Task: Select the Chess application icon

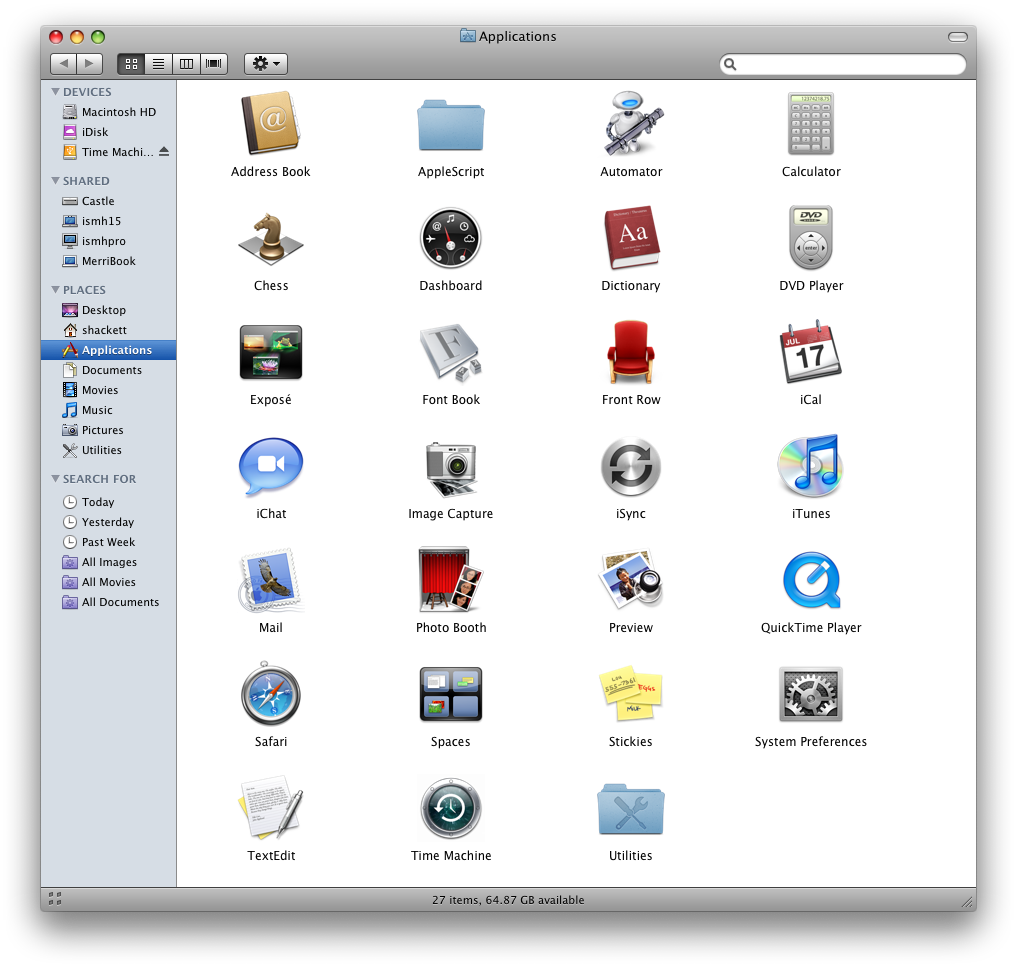Action: tap(270, 239)
